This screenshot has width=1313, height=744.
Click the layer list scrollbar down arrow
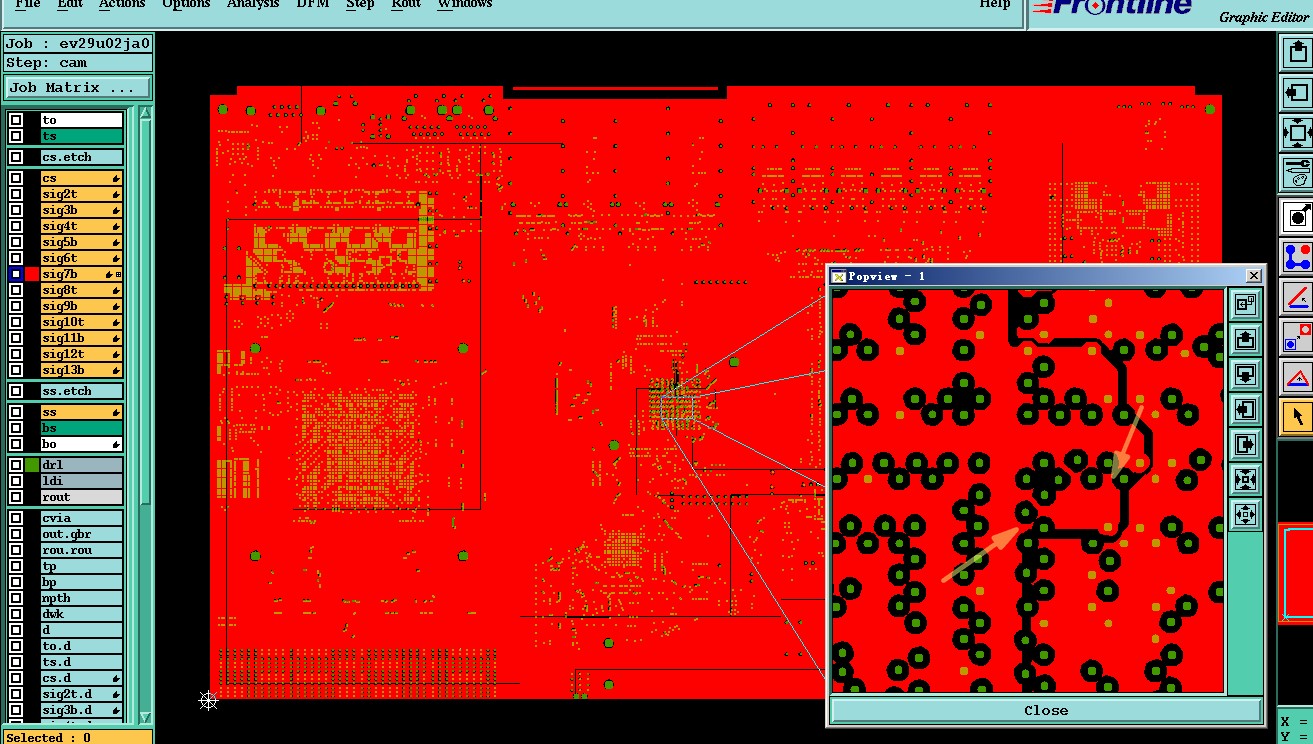pyautogui.click(x=145, y=717)
